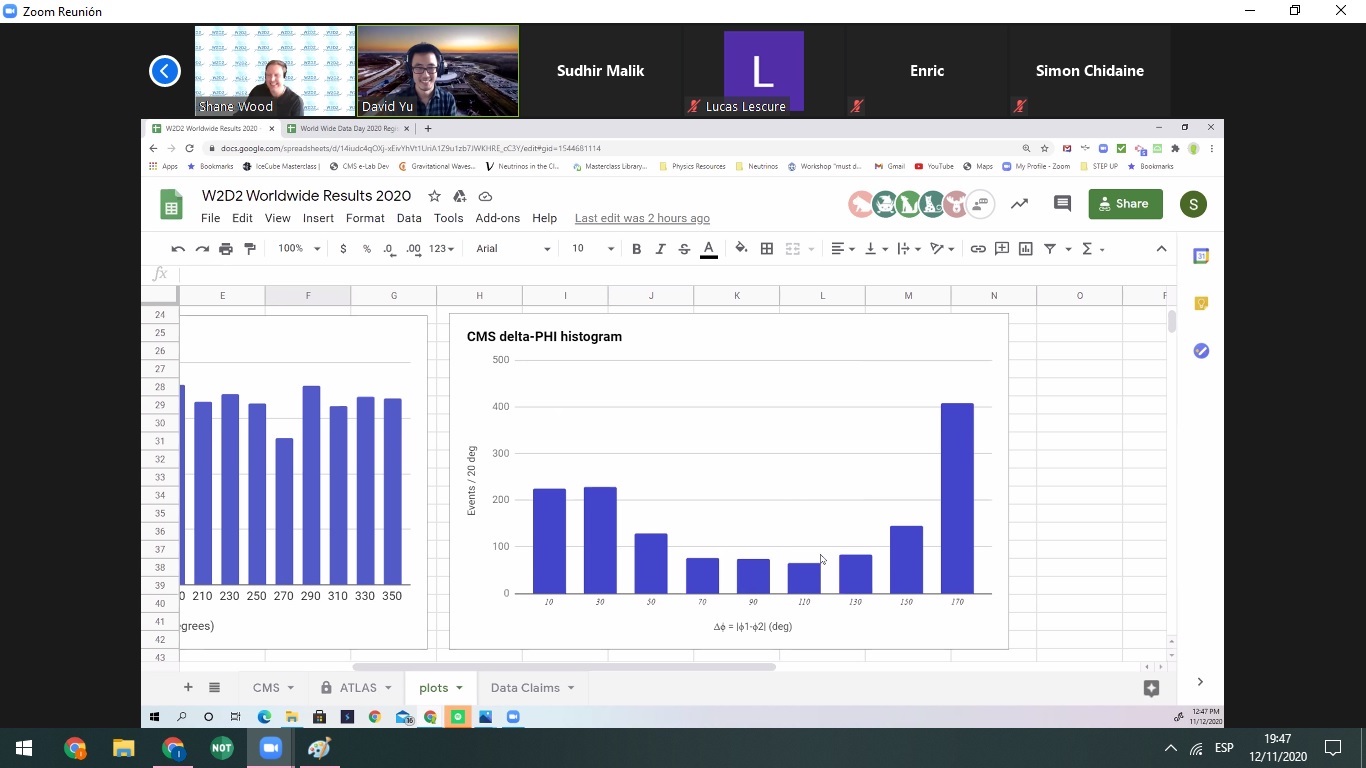Toggle bold formatting
This screenshot has width=1366, height=768.
pos(636,249)
